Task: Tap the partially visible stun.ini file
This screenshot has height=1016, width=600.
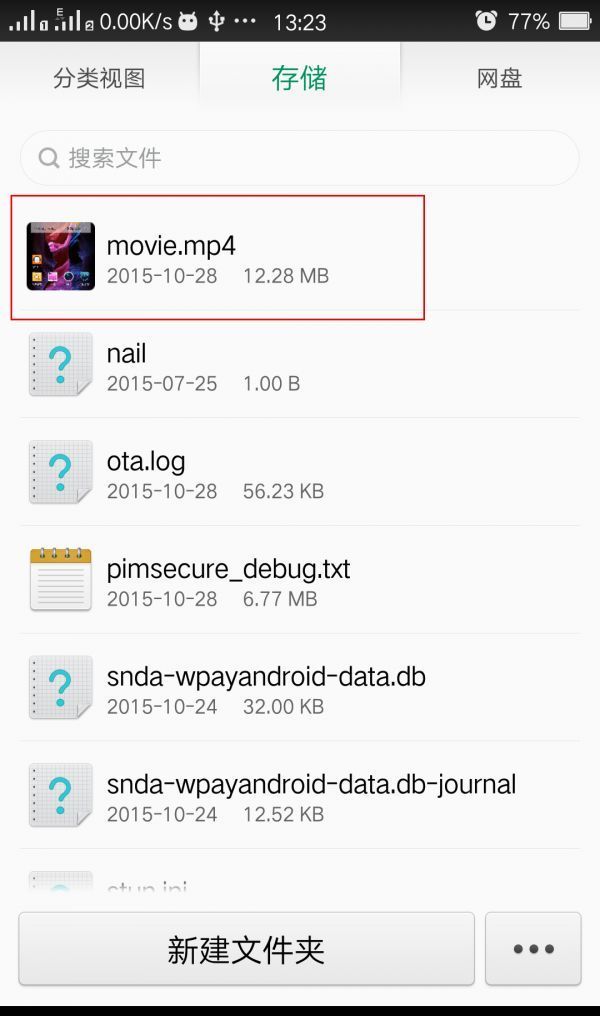Action: pyautogui.click(x=299, y=880)
